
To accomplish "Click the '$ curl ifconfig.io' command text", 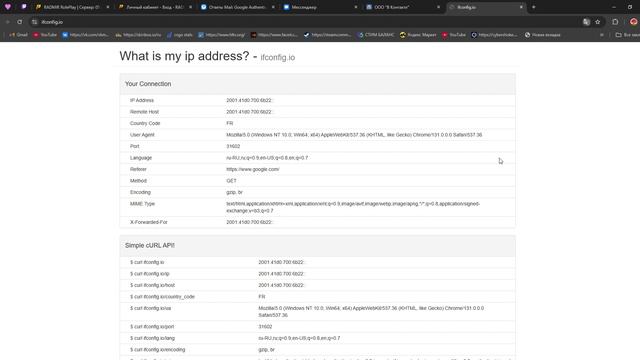I will pos(147,262).
